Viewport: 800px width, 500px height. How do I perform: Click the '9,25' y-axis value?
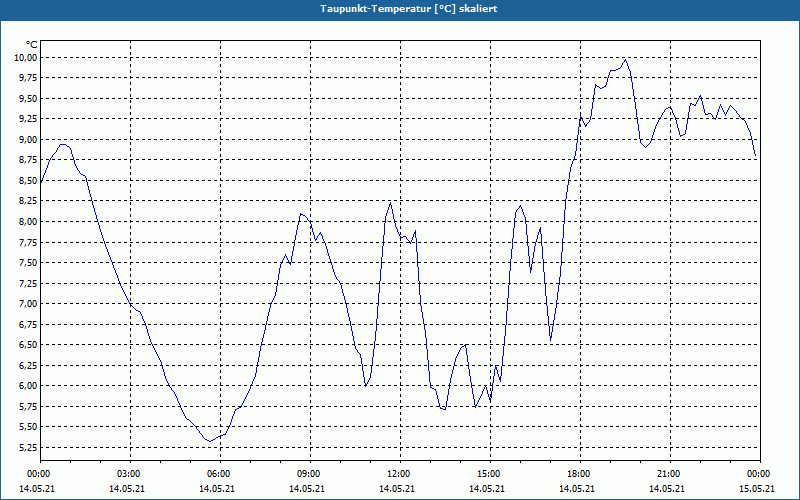(27, 119)
